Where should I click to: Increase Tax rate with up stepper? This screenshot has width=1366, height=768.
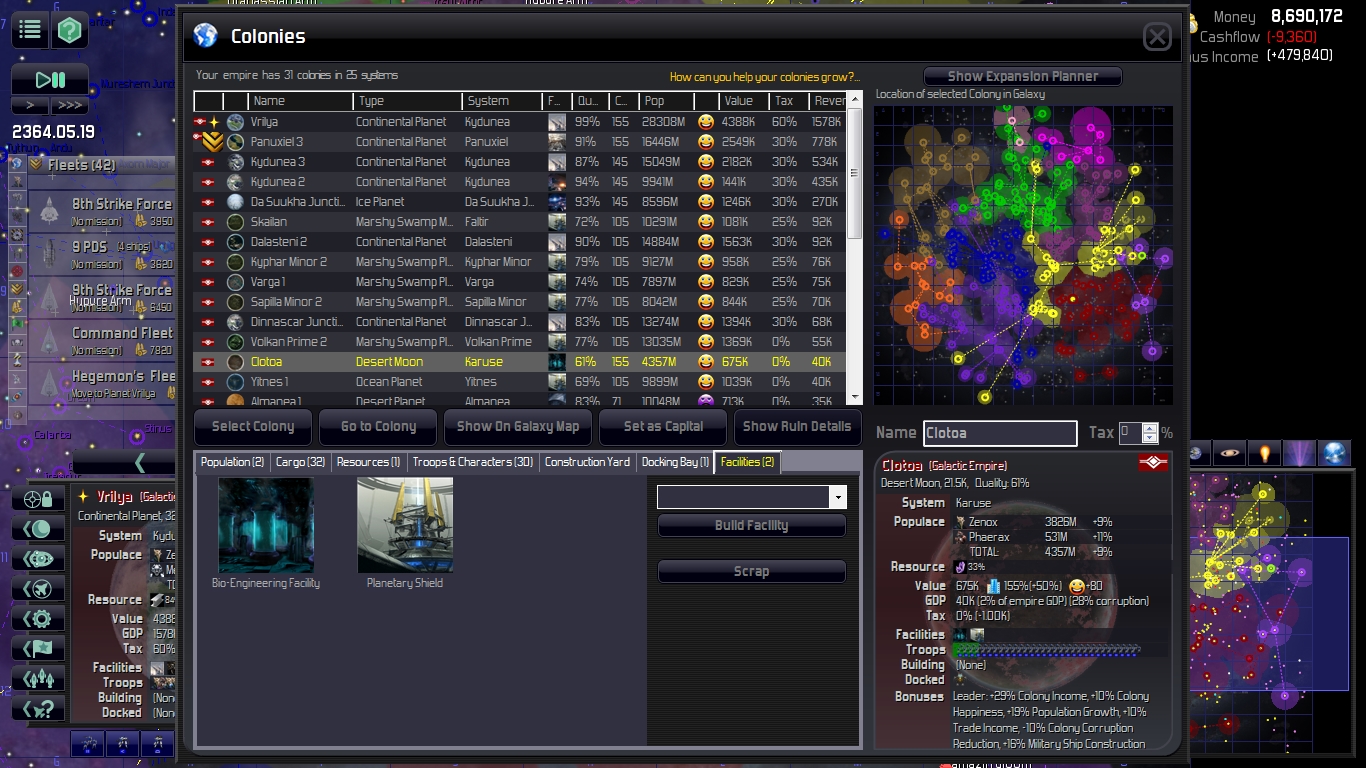(x=1150, y=428)
